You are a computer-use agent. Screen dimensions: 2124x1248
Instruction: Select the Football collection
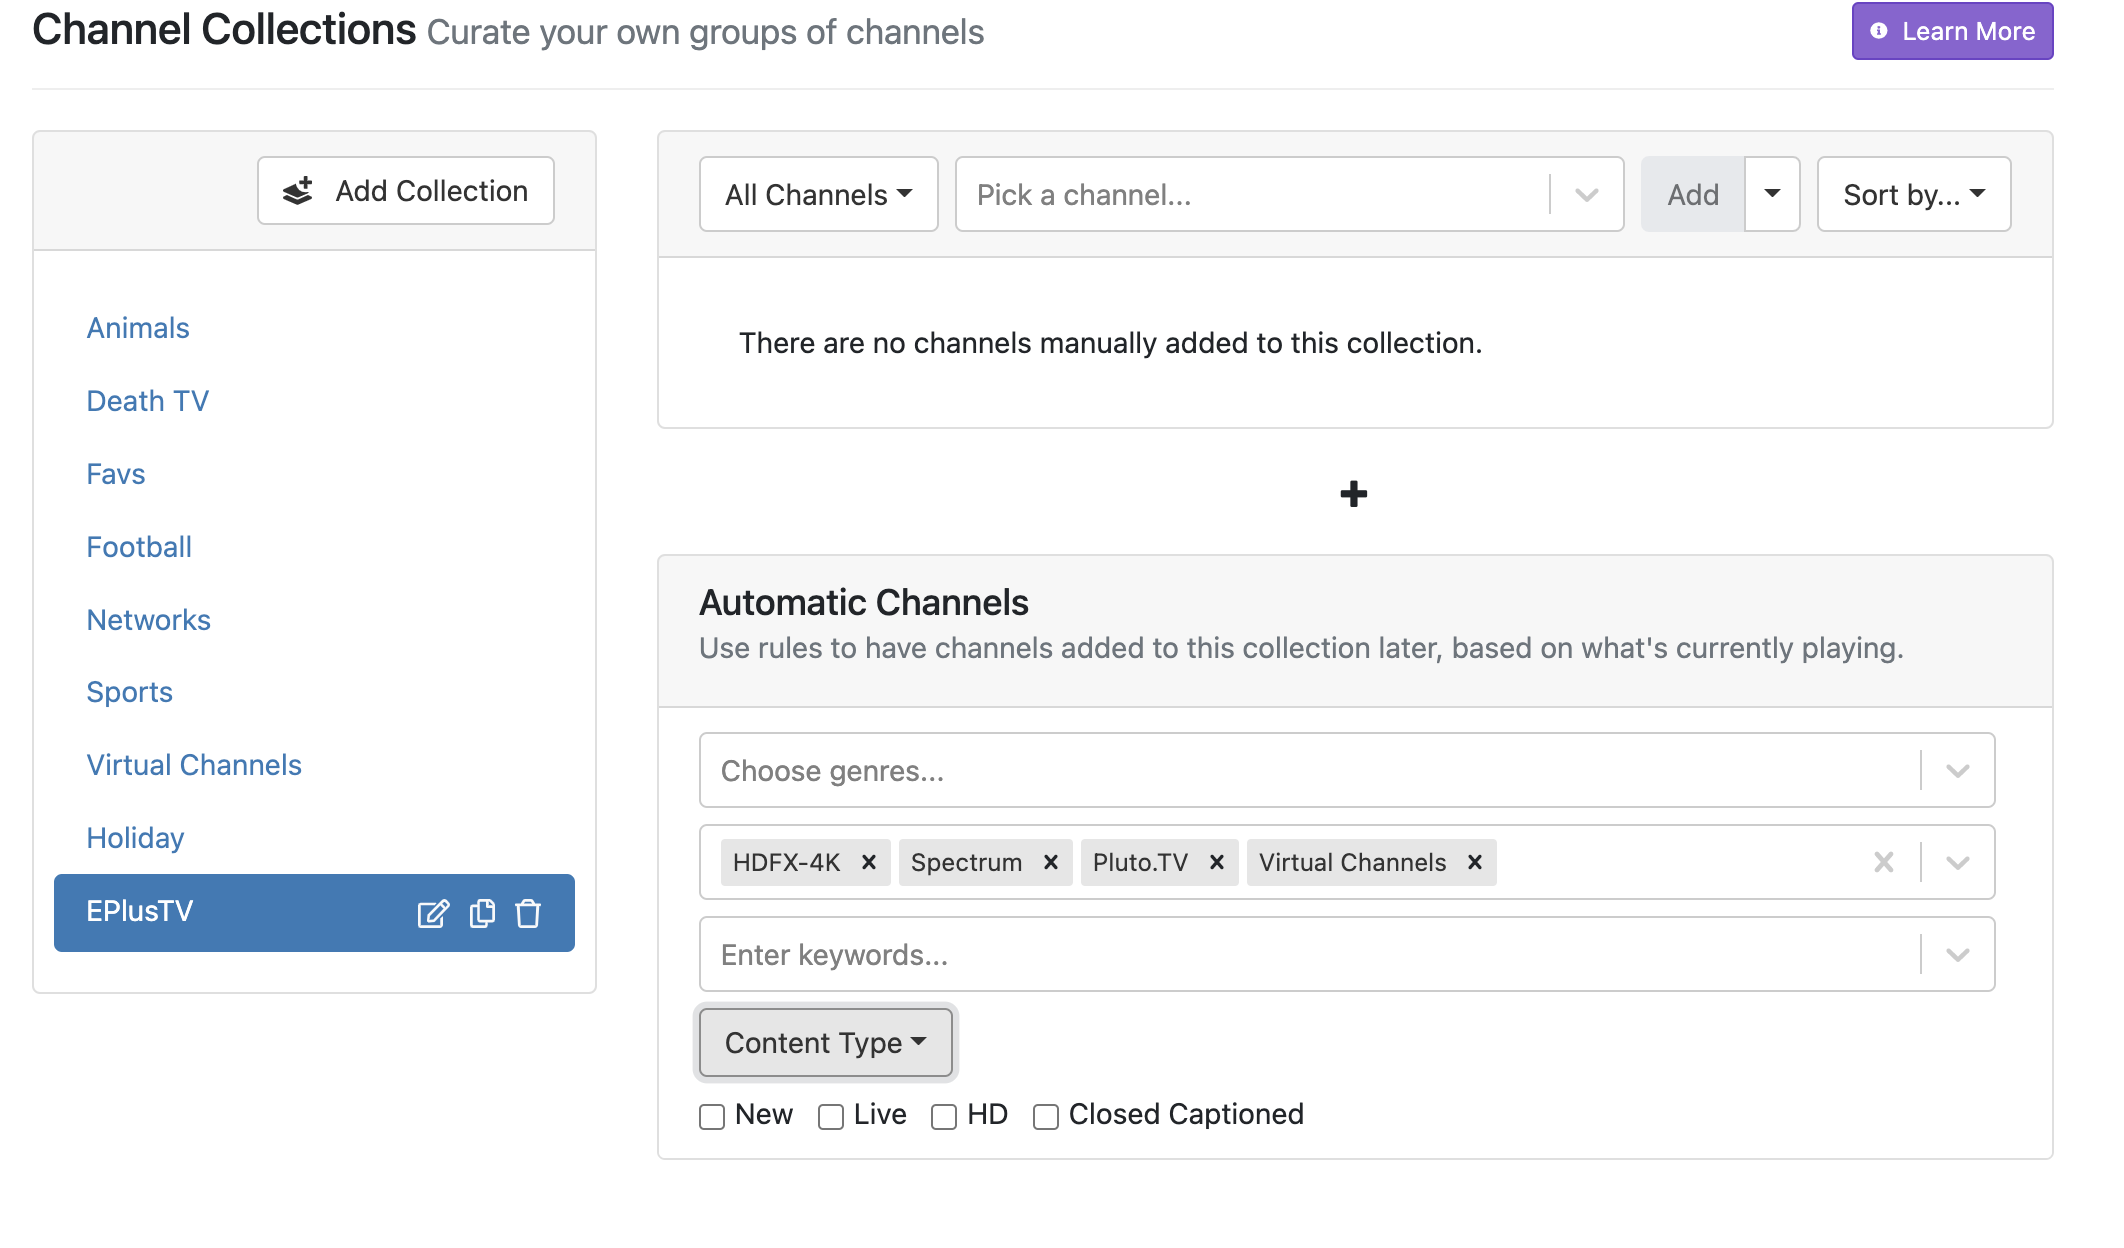pos(139,547)
